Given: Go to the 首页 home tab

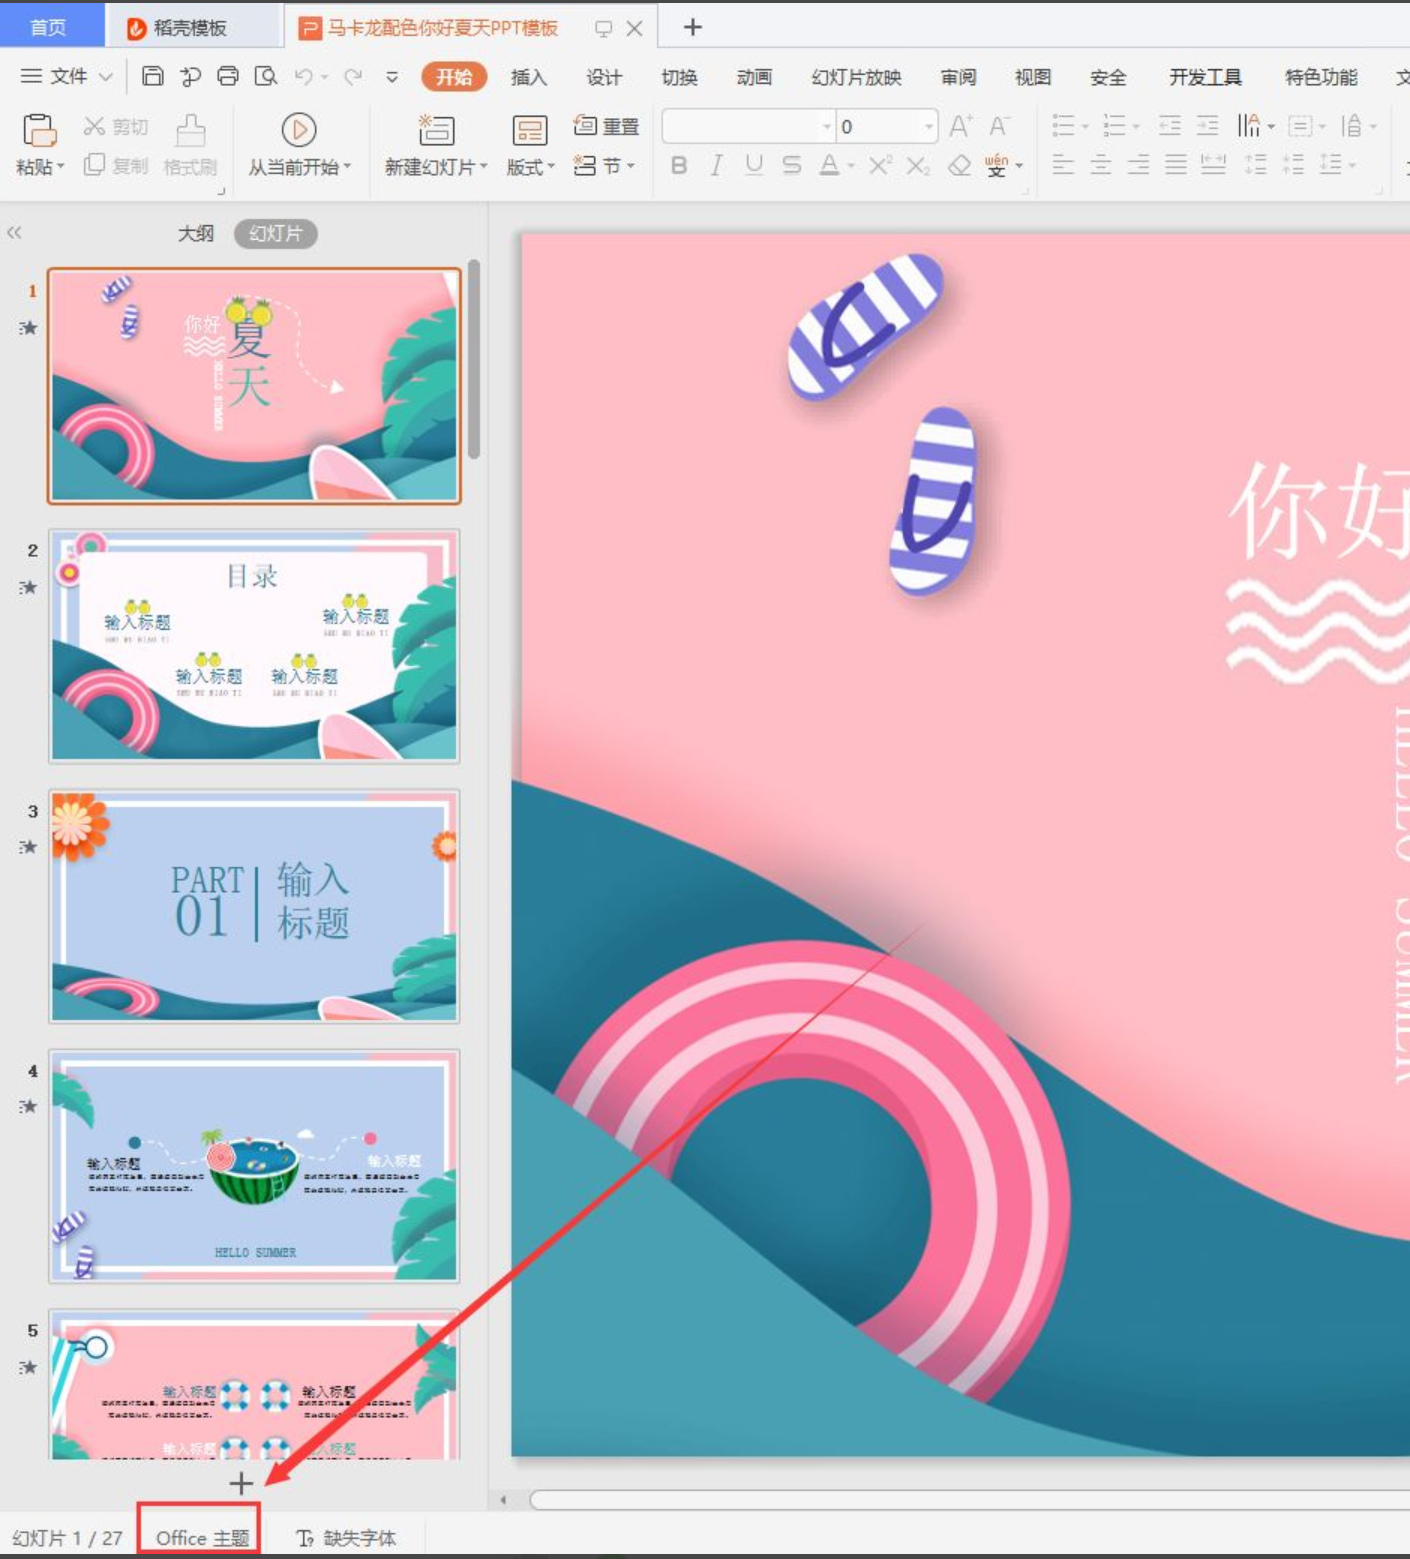Looking at the screenshot, I should pos(48,27).
